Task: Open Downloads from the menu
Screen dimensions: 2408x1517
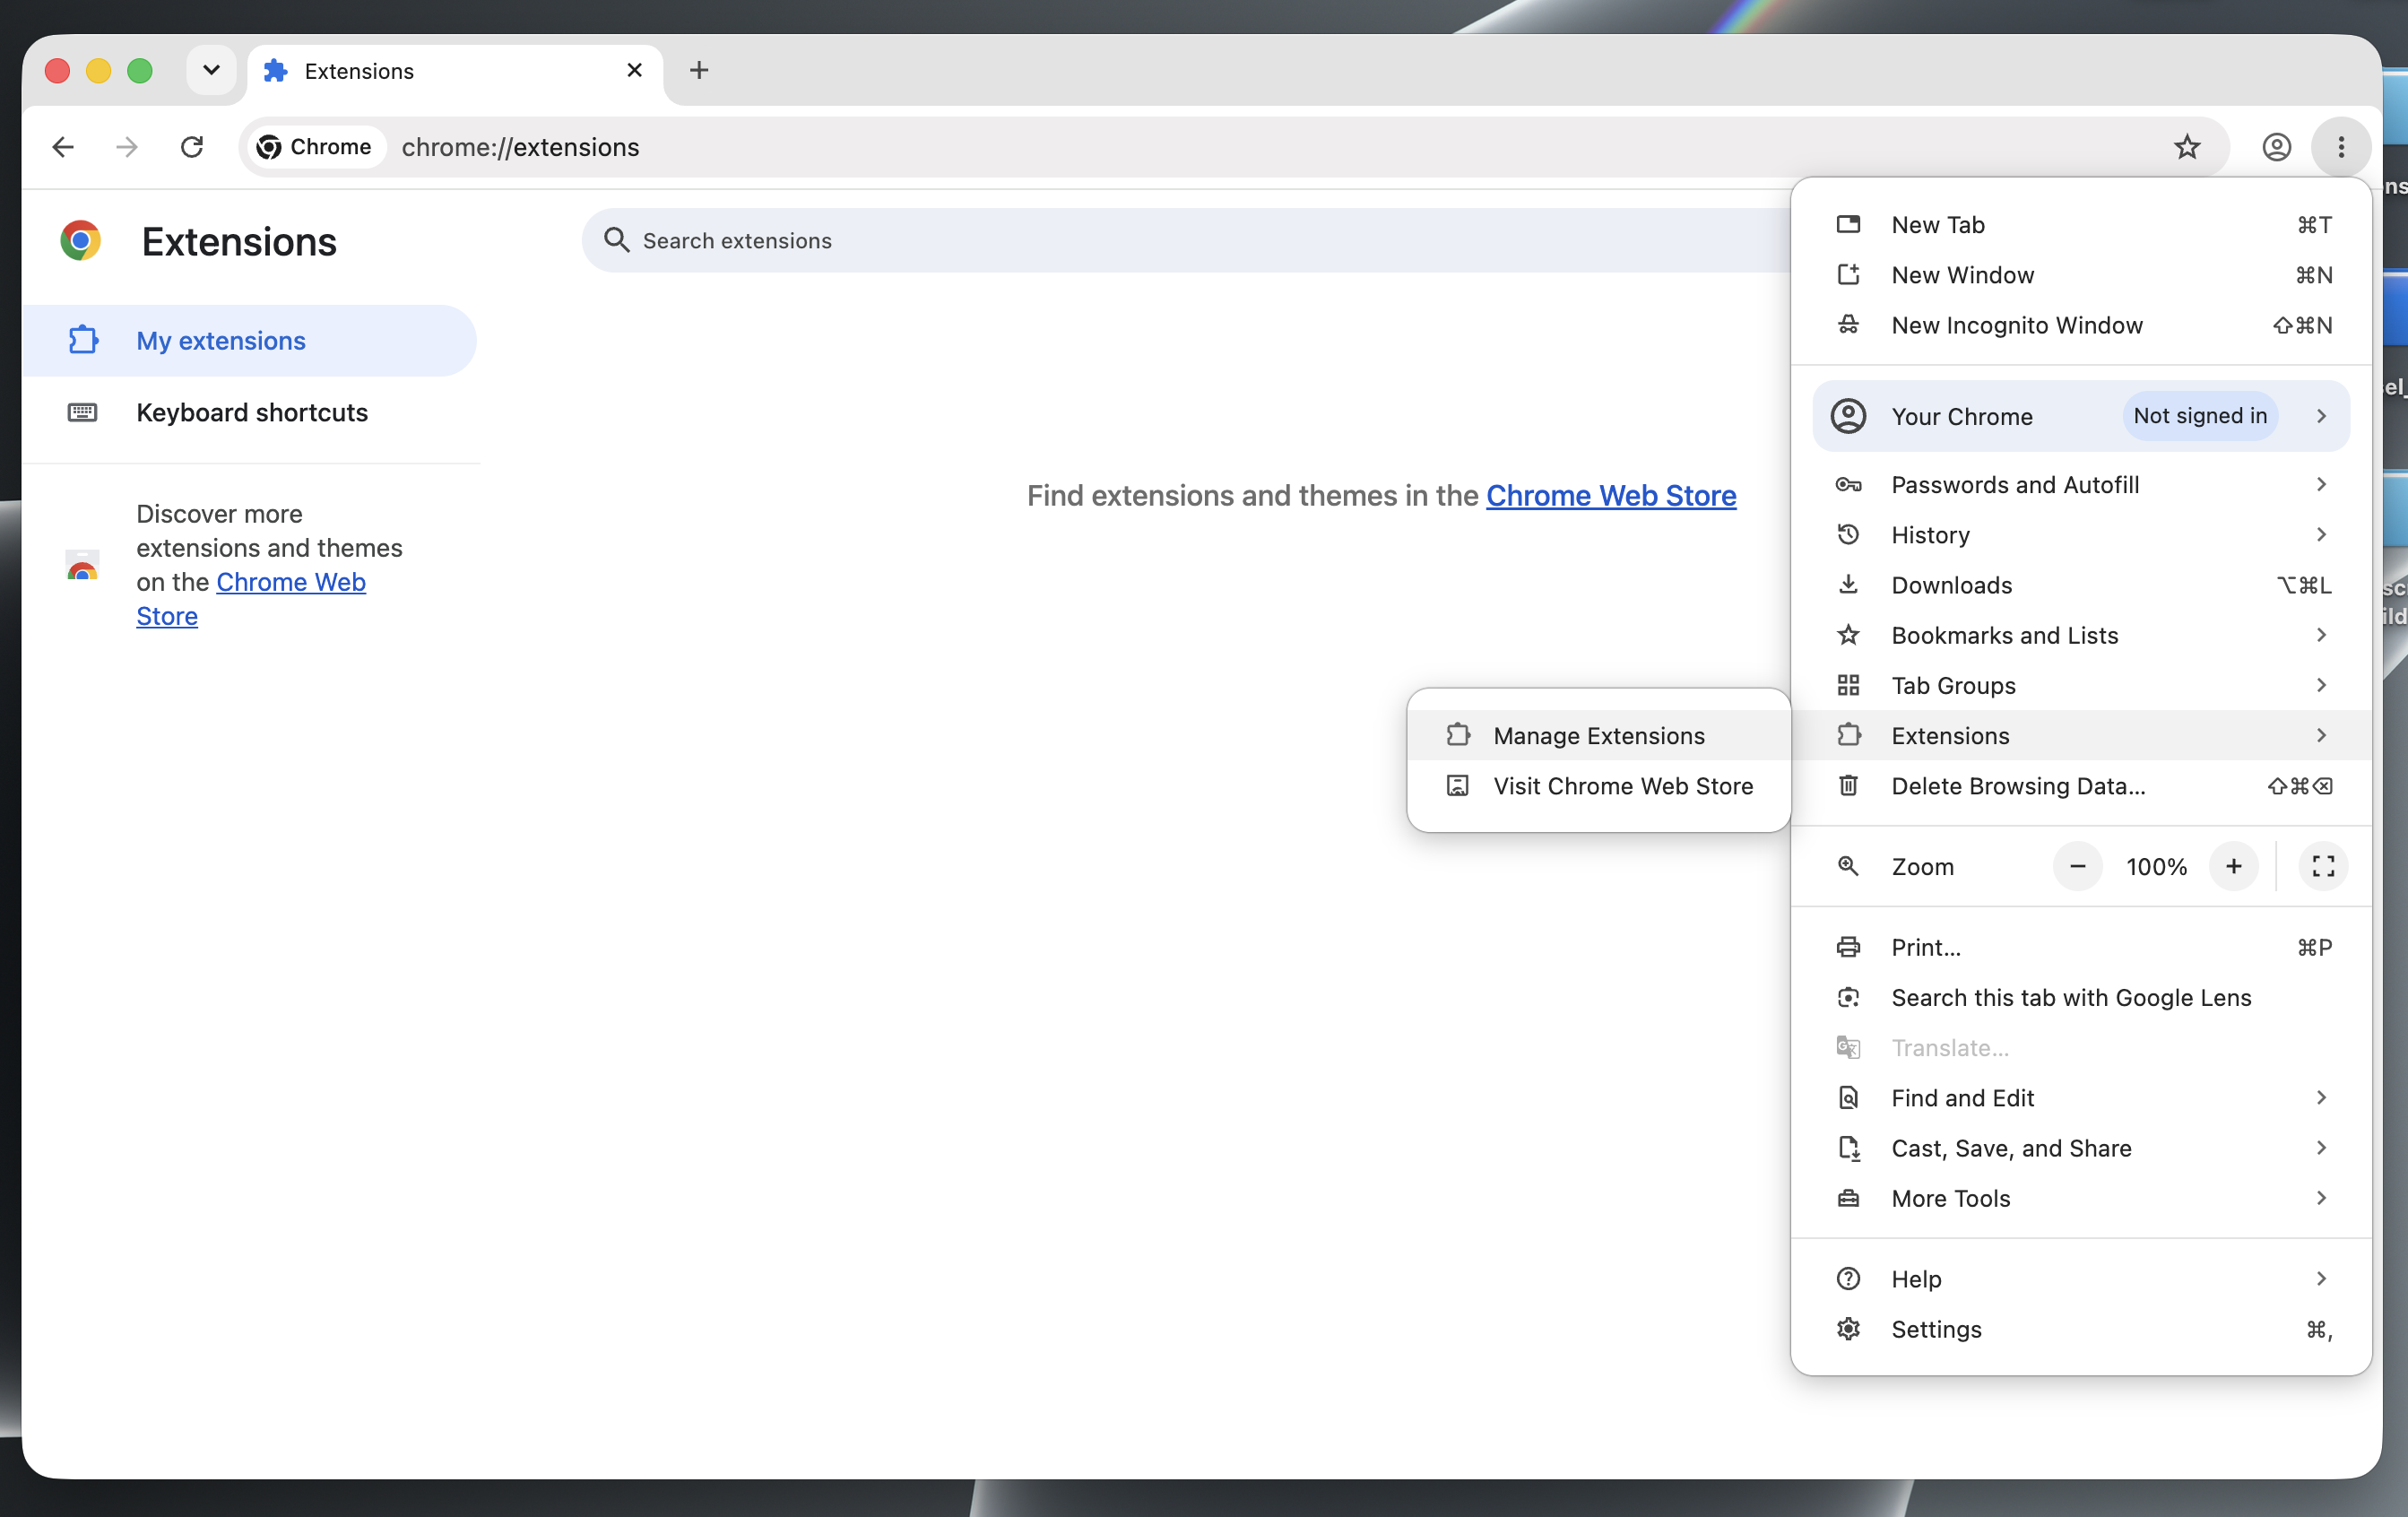Action: 2080,585
